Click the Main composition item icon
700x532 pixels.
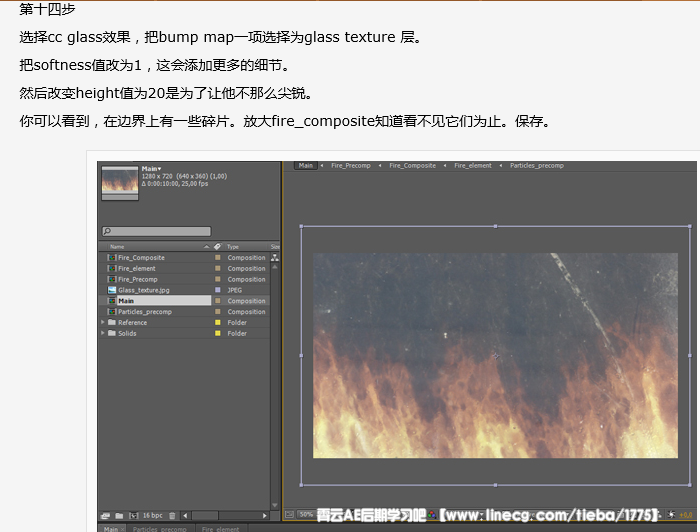[112, 301]
